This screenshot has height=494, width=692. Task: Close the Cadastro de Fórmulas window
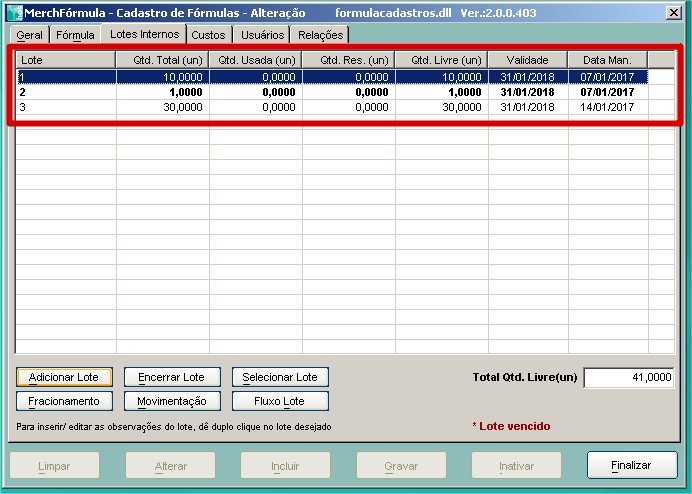[674, 14]
